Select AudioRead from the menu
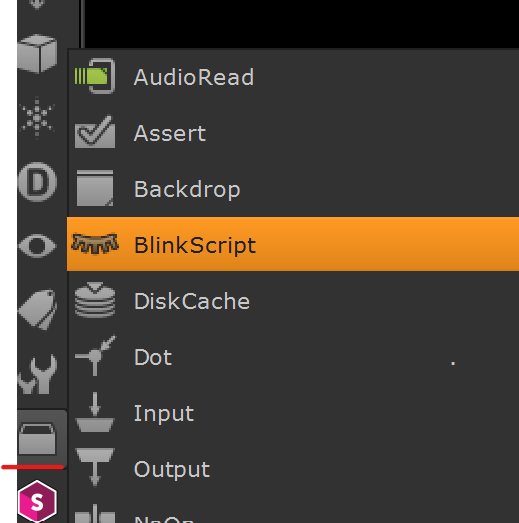The image size is (519, 523). tap(293, 77)
